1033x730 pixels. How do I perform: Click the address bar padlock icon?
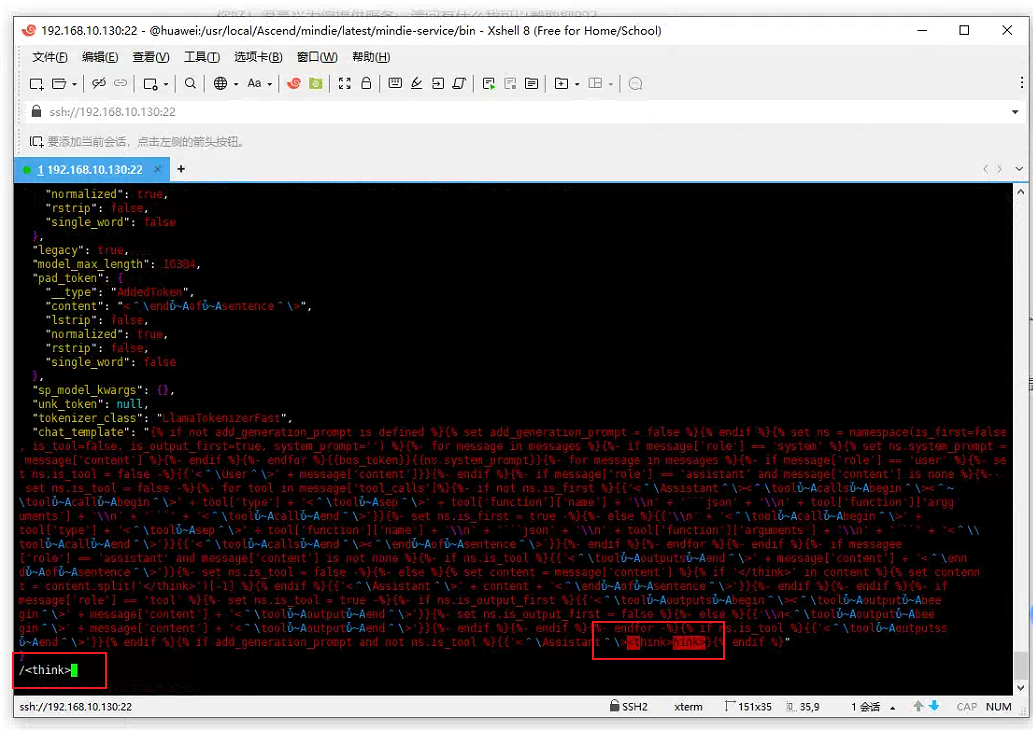[36, 111]
